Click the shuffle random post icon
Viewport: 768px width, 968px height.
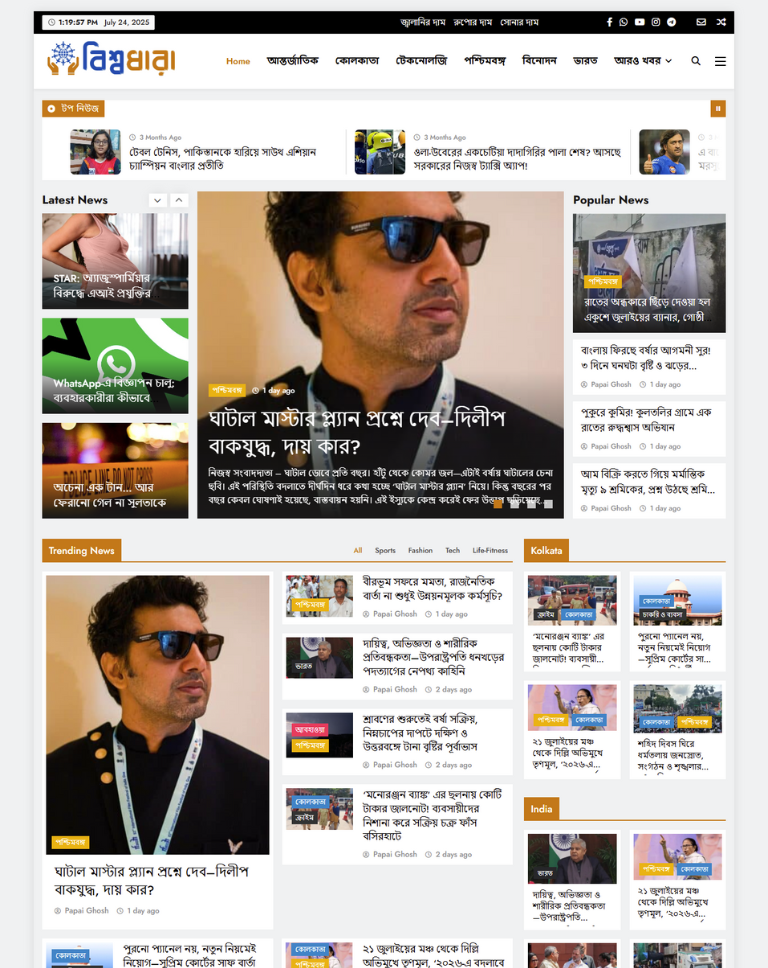[720, 22]
